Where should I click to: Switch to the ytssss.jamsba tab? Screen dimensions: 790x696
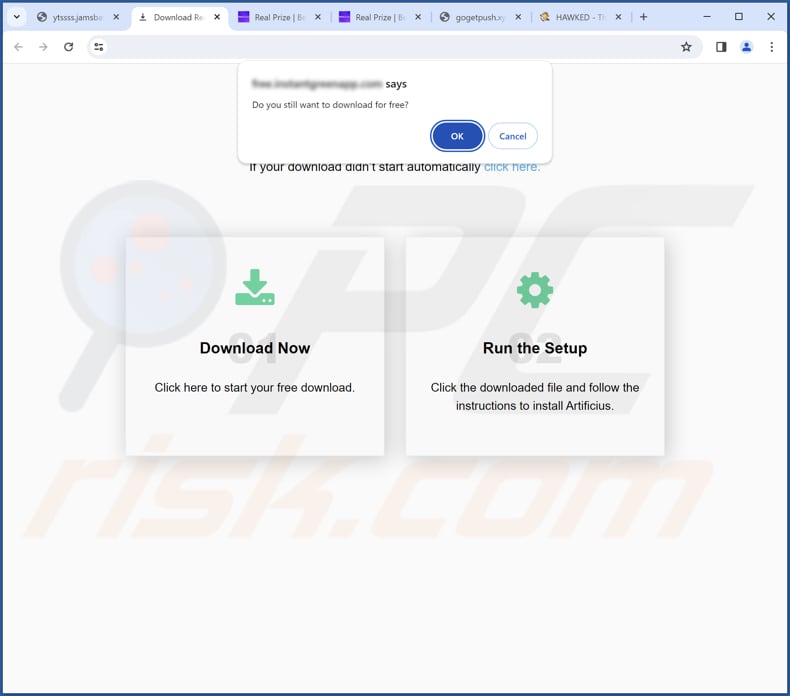78,17
